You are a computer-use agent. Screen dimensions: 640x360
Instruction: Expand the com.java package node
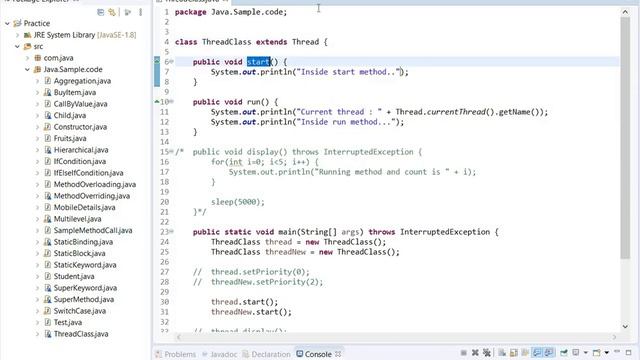point(27,58)
